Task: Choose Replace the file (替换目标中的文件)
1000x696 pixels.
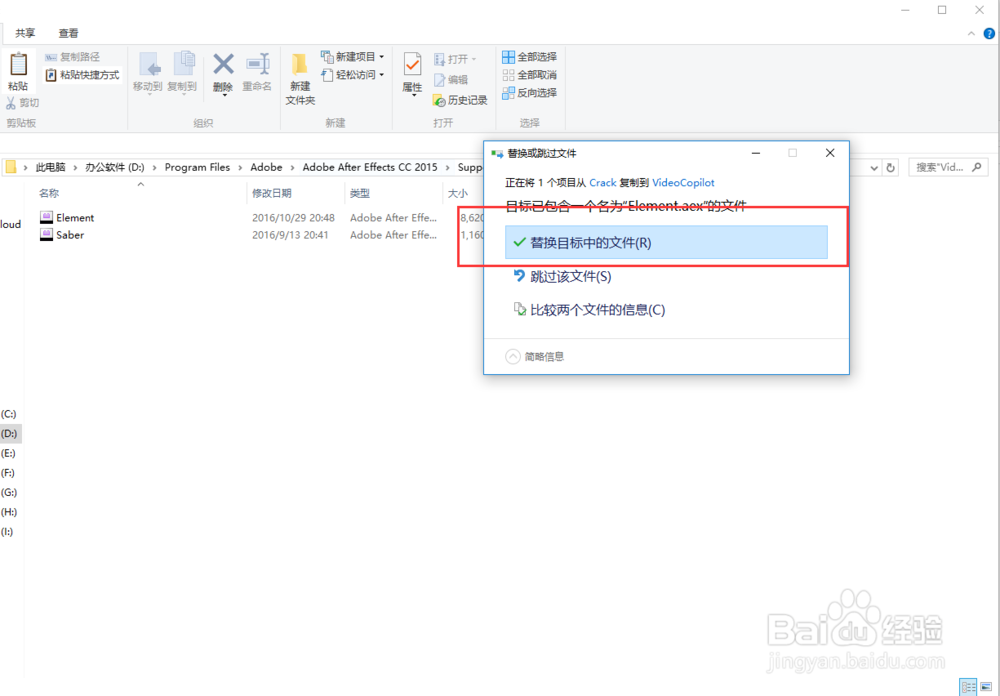Action: coord(666,242)
